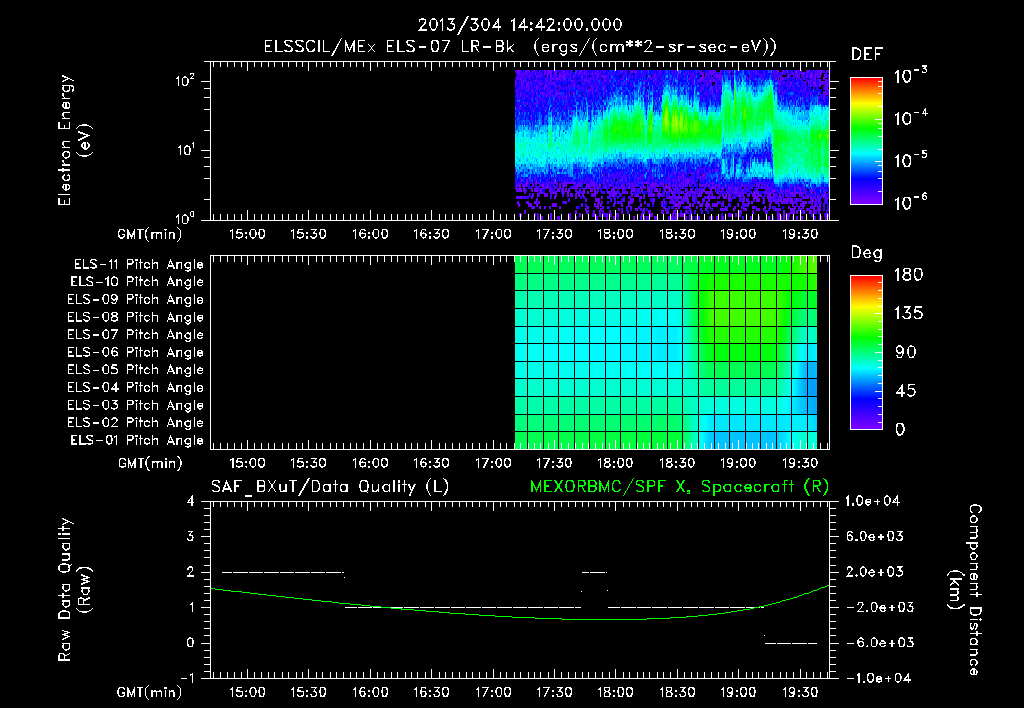Select the ELS-08 Pitch Angle row label

pyautogui.click(x=136, y=317)
